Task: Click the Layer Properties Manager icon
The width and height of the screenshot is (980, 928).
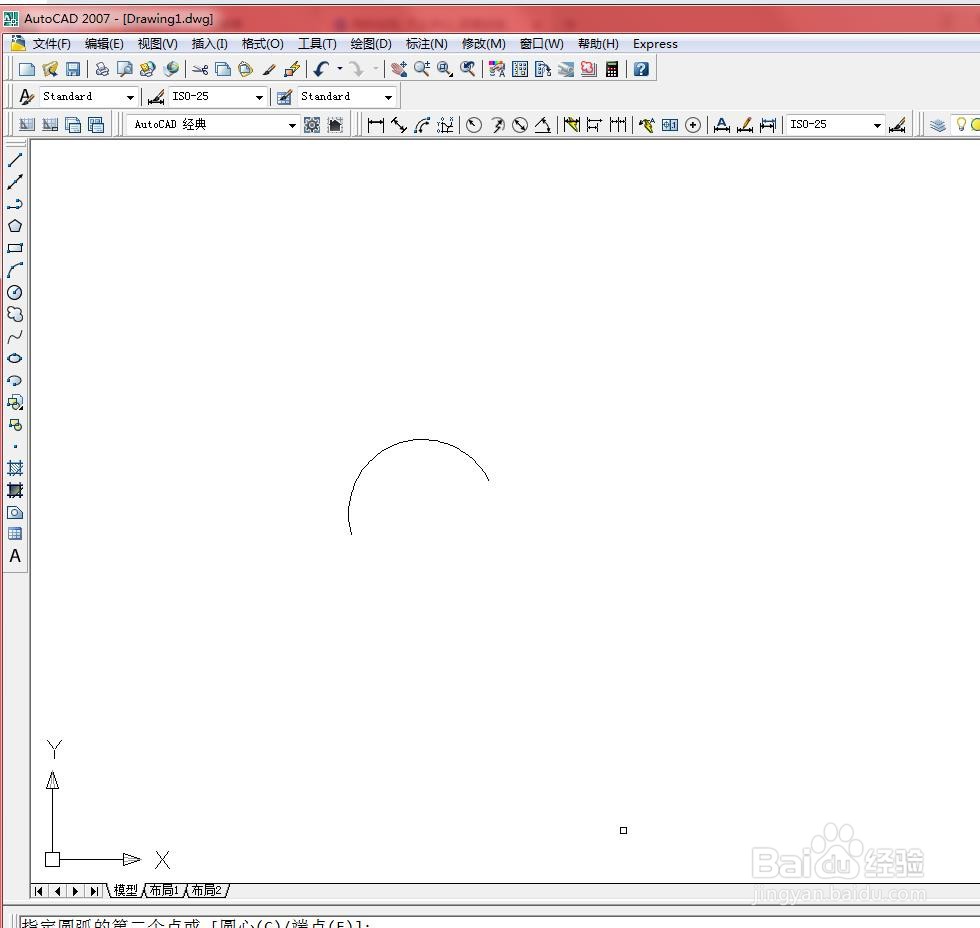Action: click(938, 124)
